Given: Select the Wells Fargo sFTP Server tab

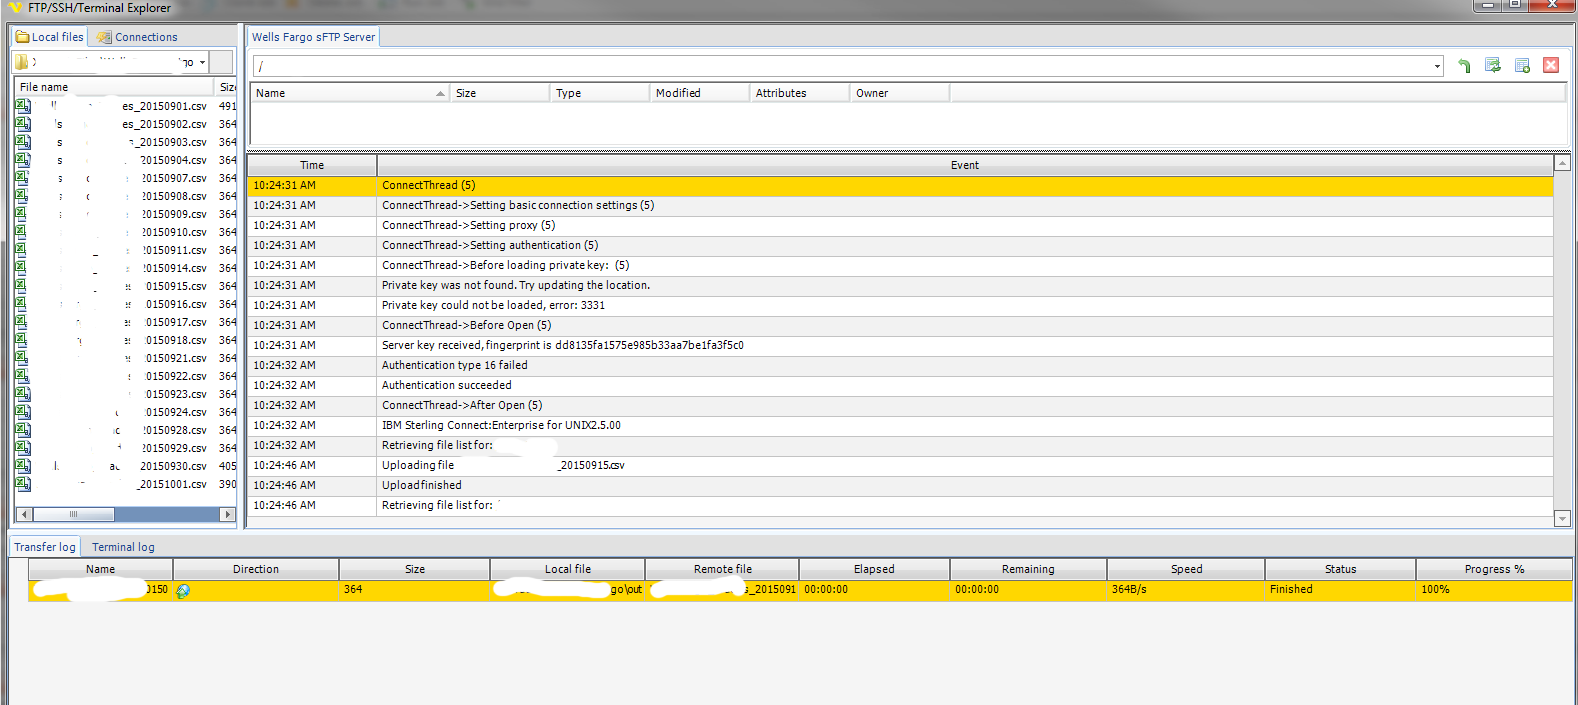Looking at the screenshot, I should pyautogui.click(x=313, y=37).
